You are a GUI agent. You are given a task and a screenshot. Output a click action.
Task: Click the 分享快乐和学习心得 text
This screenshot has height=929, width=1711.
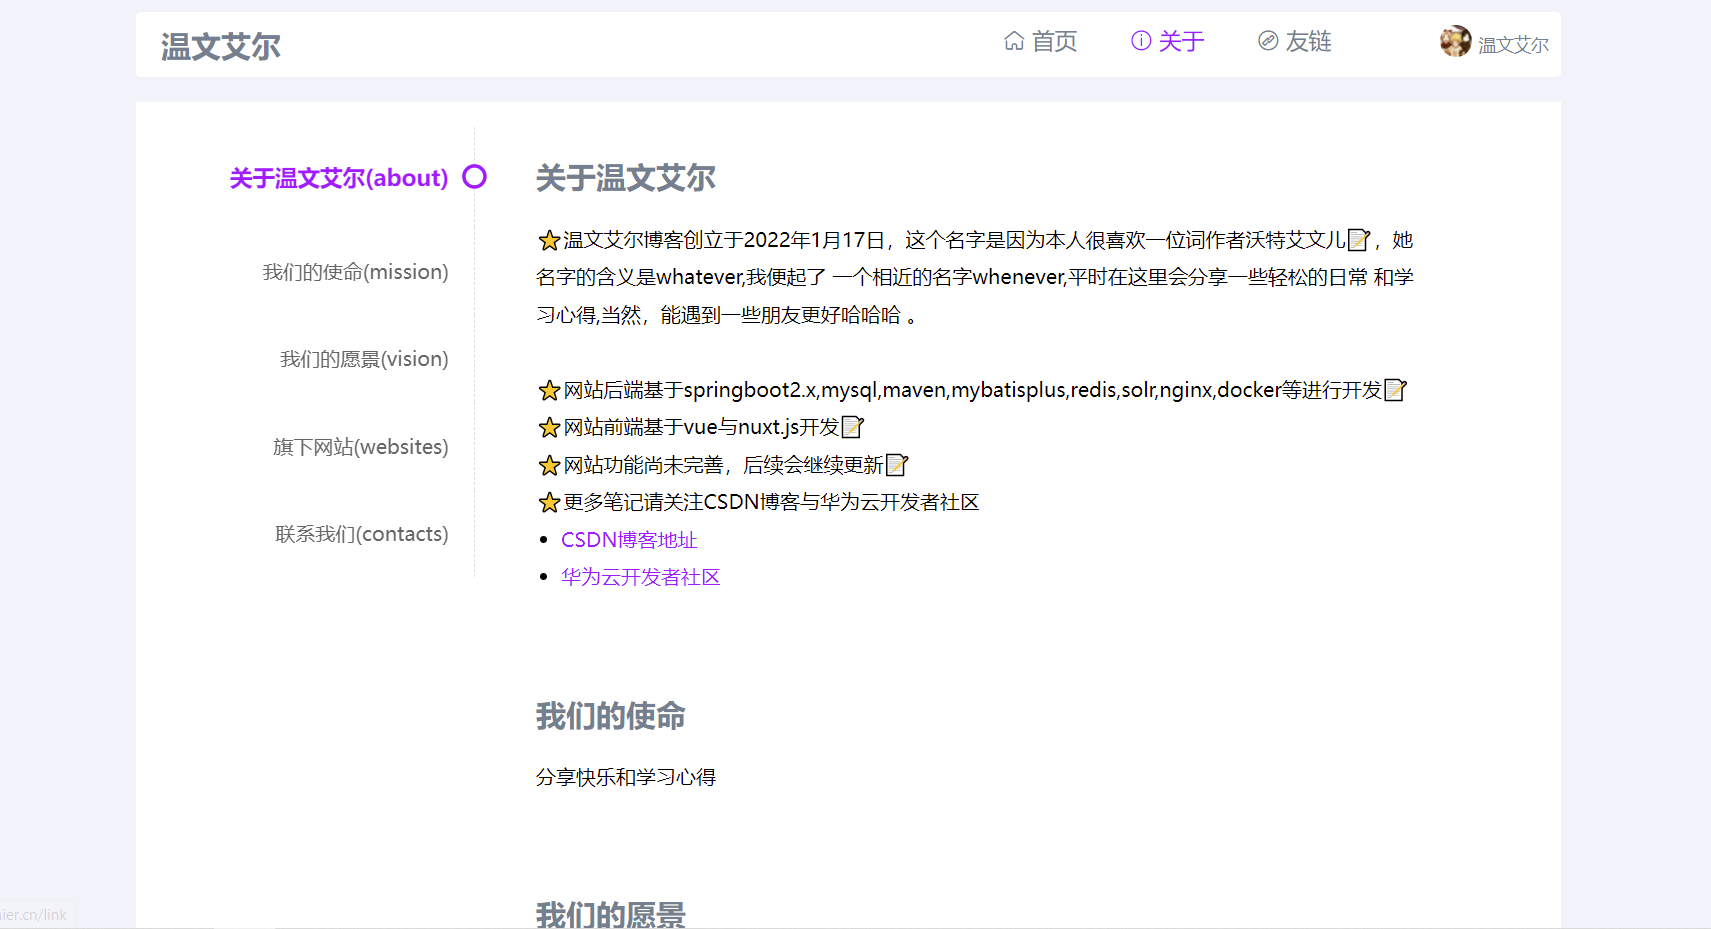pos(626,777)
